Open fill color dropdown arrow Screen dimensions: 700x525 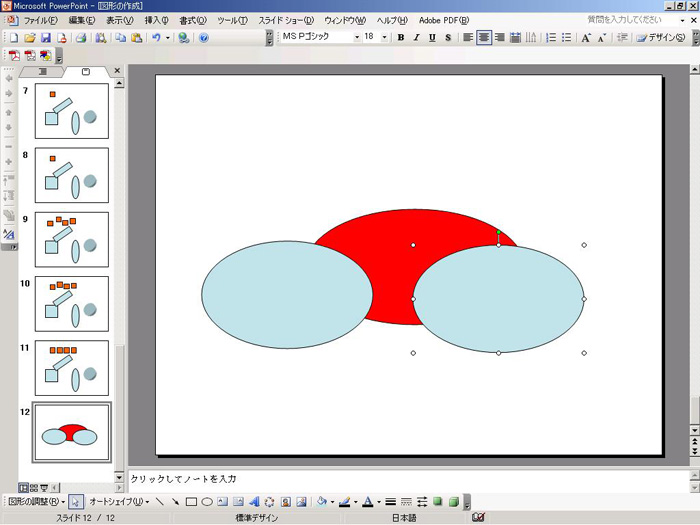332,502
